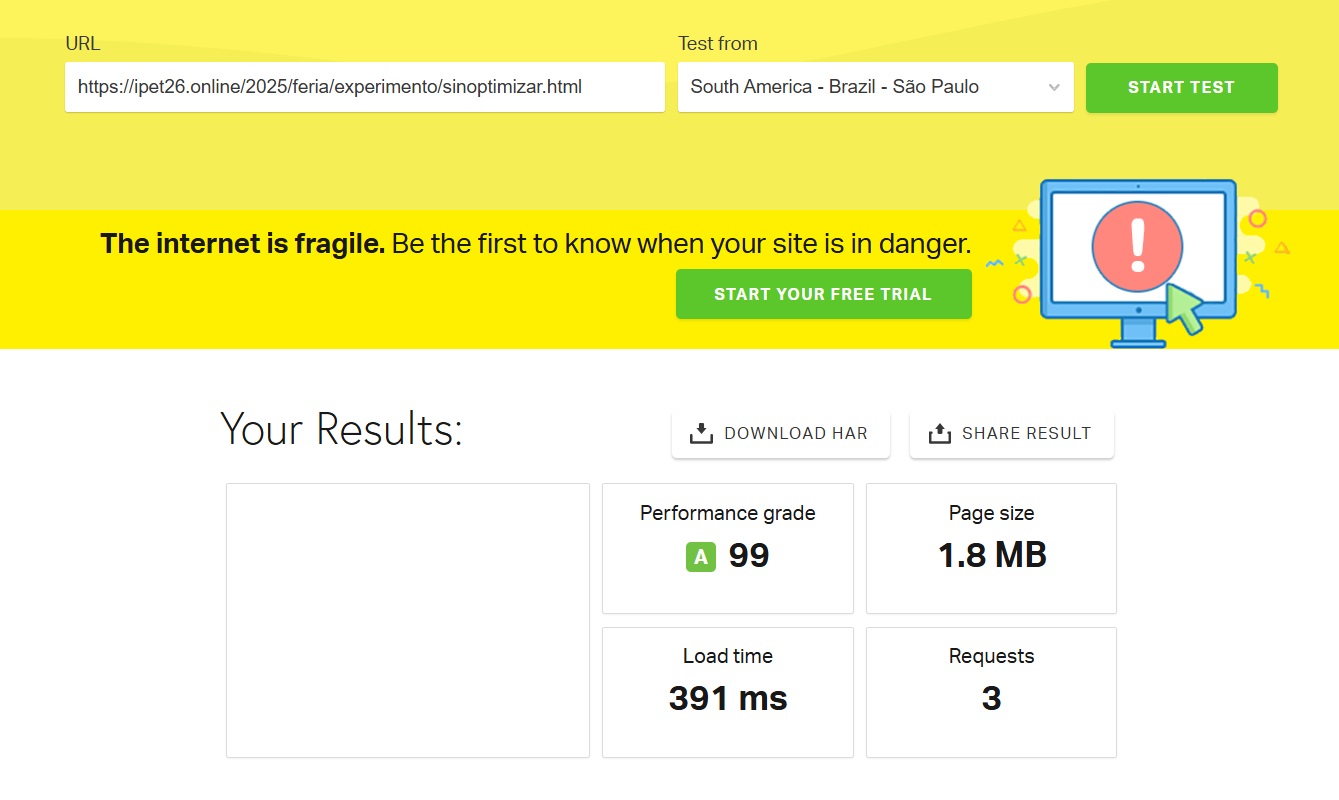Click the DOWNLOAD HAR label text

tap(795, 433)
